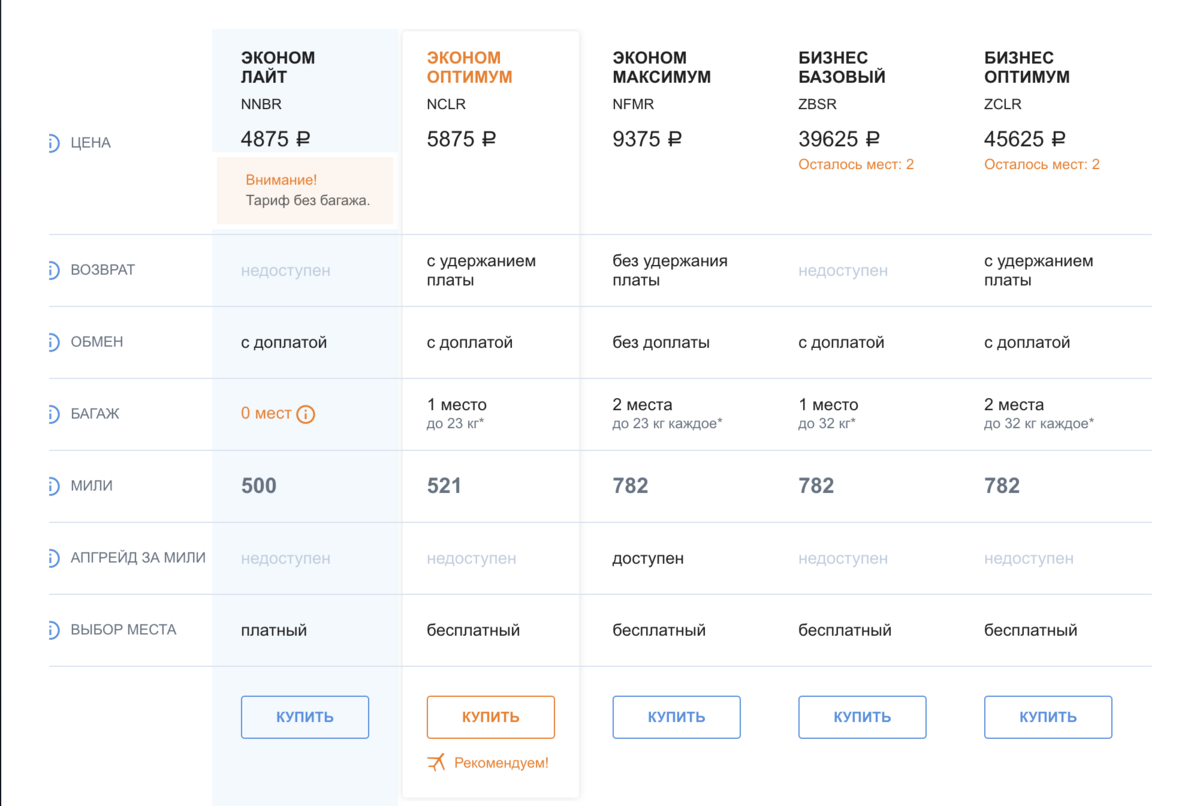Viewport: 1200px width, 806px height.
Task: Select ЭКОНОМ ОПТИМУМ column header
Action: point(469,67)
